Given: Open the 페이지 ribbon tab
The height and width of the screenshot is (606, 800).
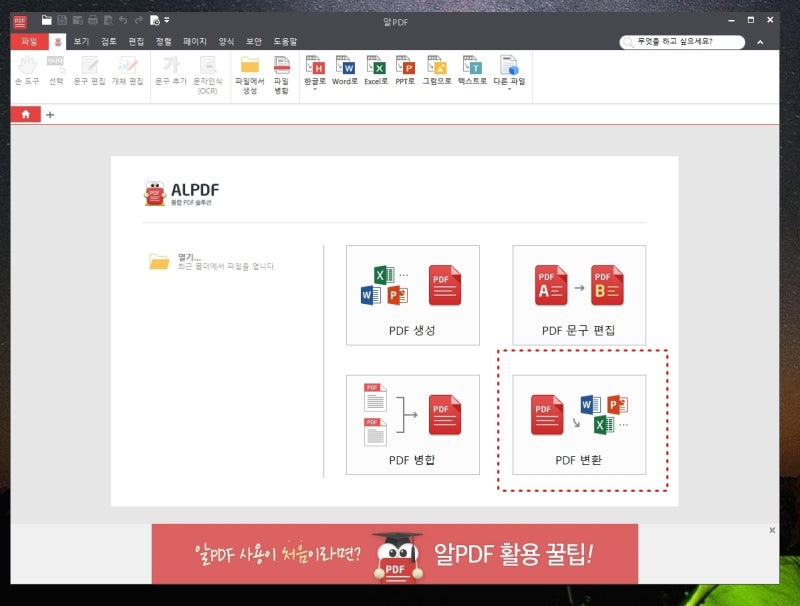Looking at the screenshot, I should [x=195, y=41].
